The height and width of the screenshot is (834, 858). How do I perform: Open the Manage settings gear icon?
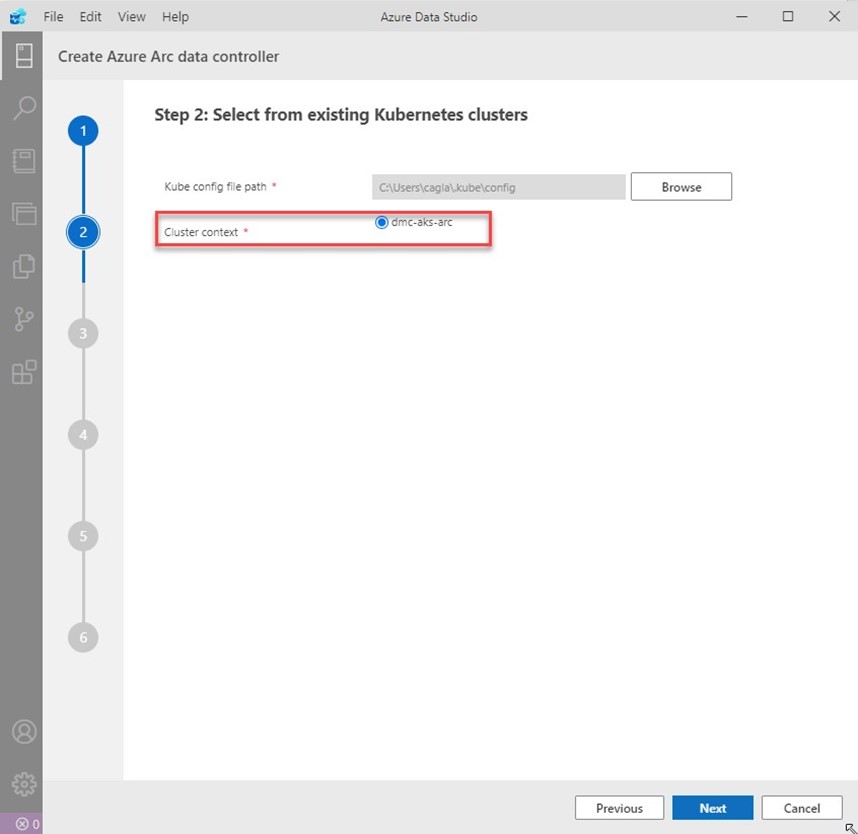(x=23, y=784)
